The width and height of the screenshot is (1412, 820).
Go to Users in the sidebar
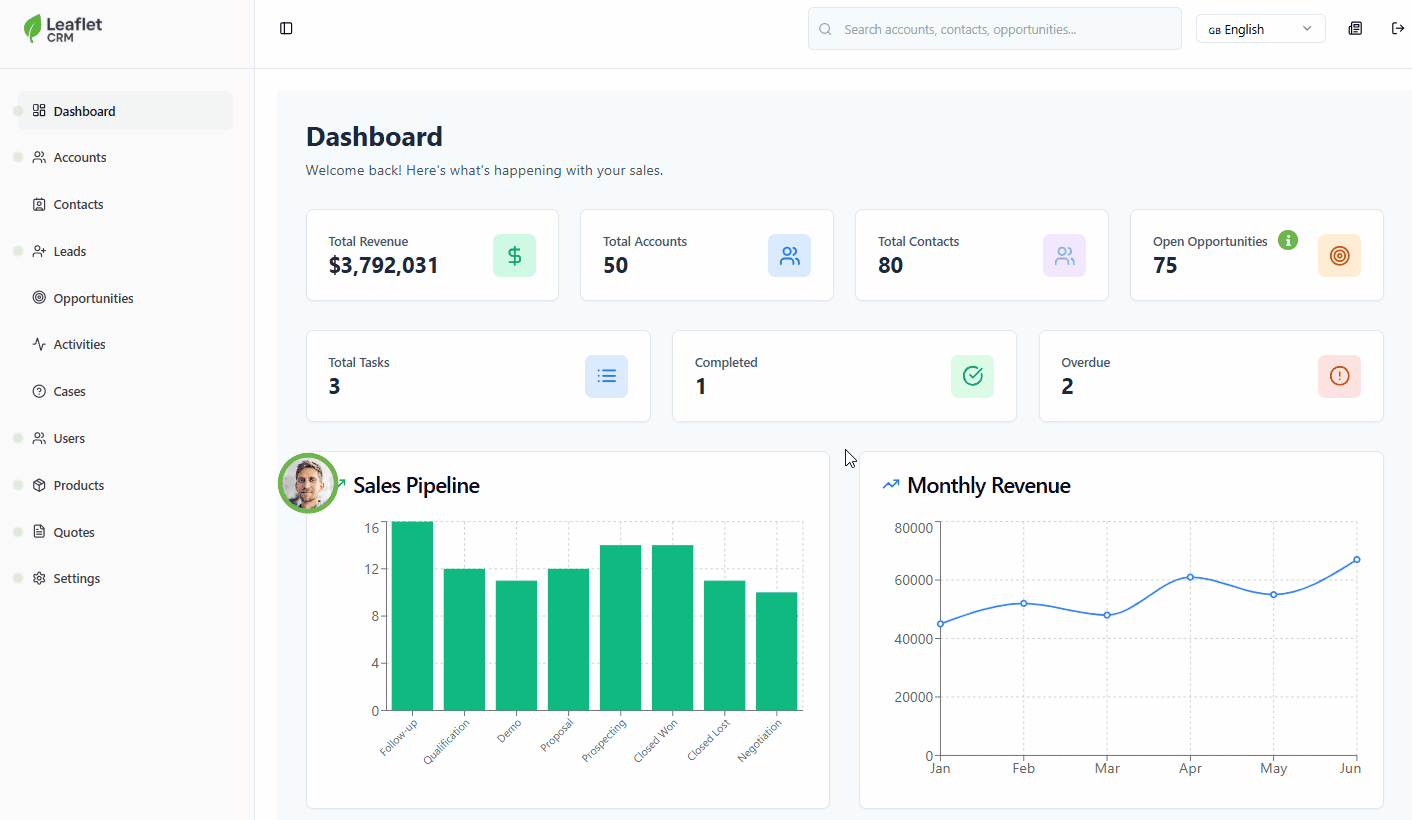tap(125, 438)
